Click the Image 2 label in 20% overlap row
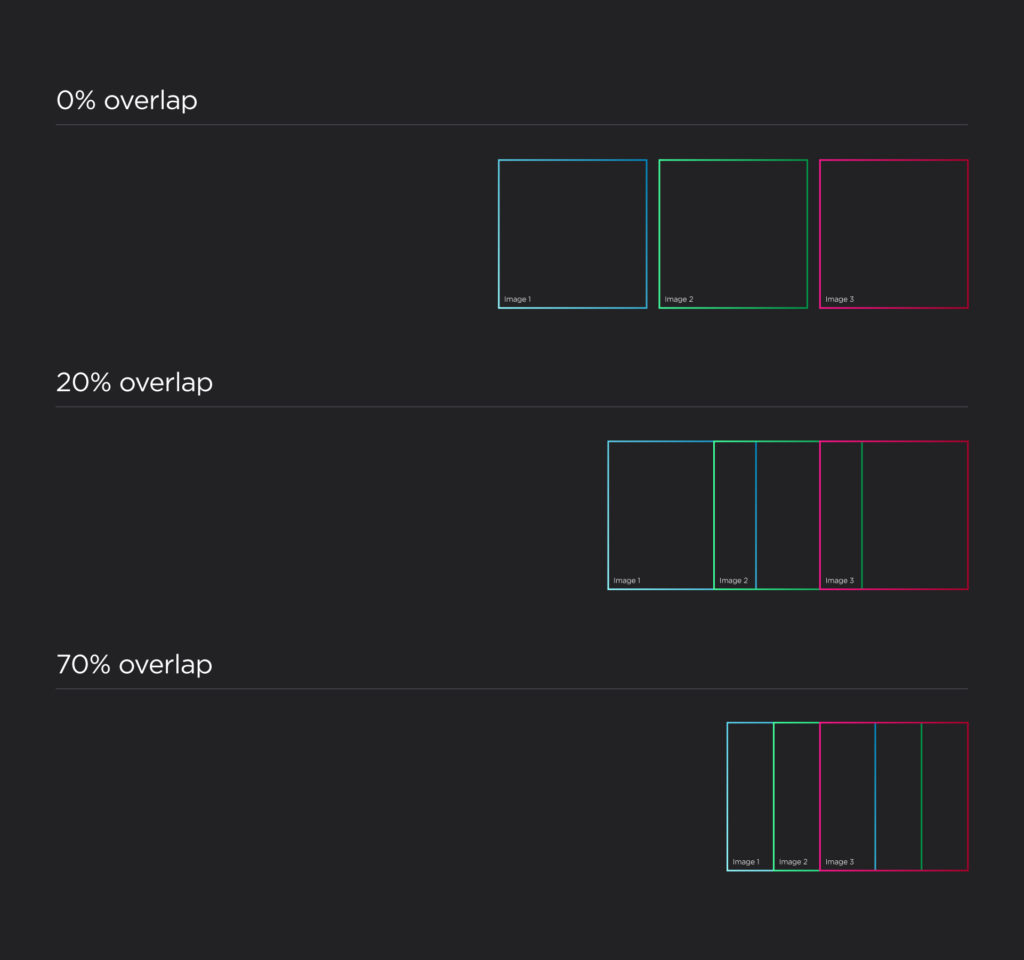This screenshot has height=960, width=1024. click(732, 581)
